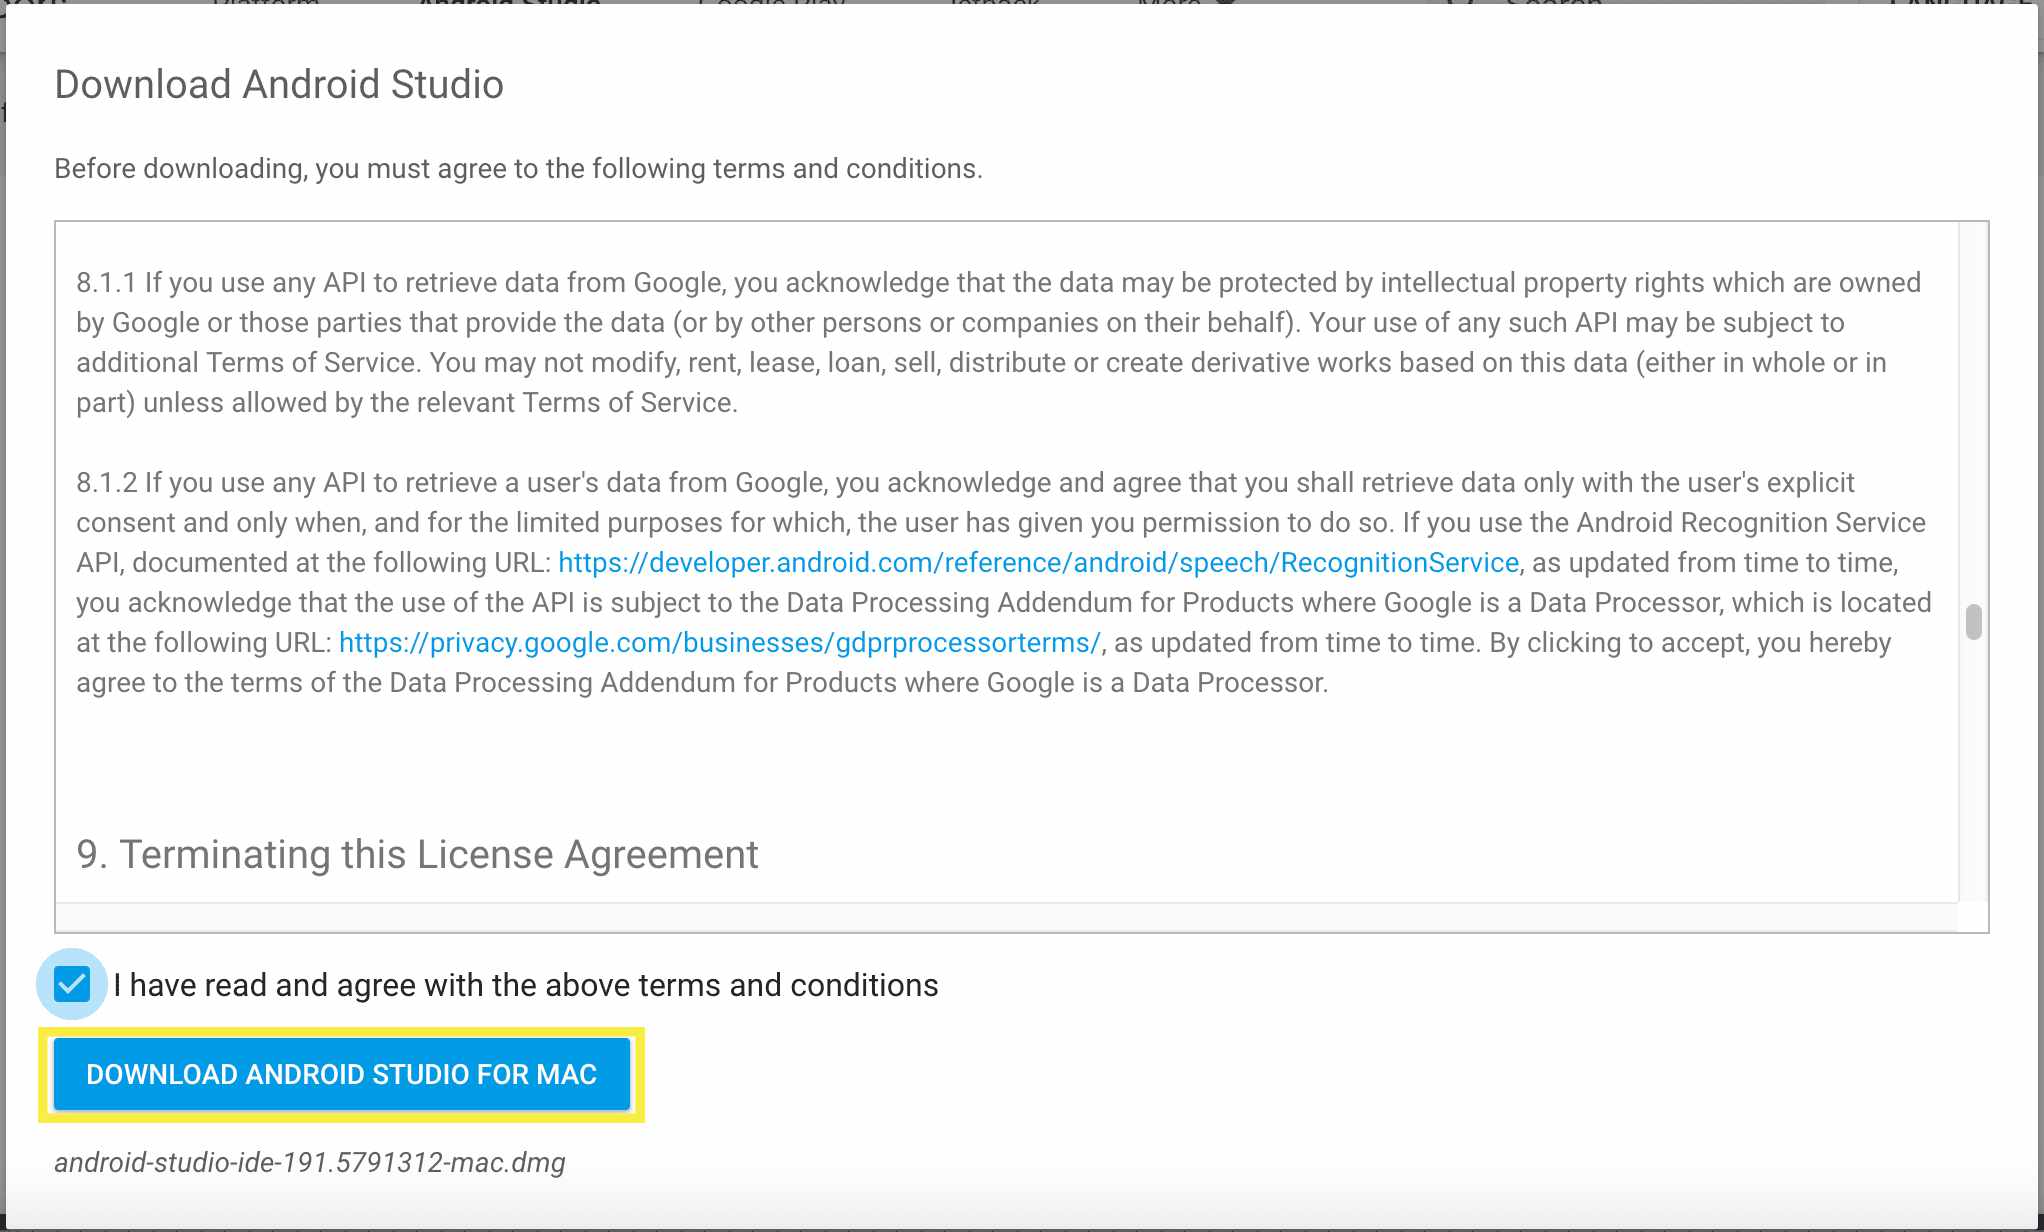Click the Android Recognition Service API link
Viewport: 2044px width, 1232px height.
(x=1040, y=562)
